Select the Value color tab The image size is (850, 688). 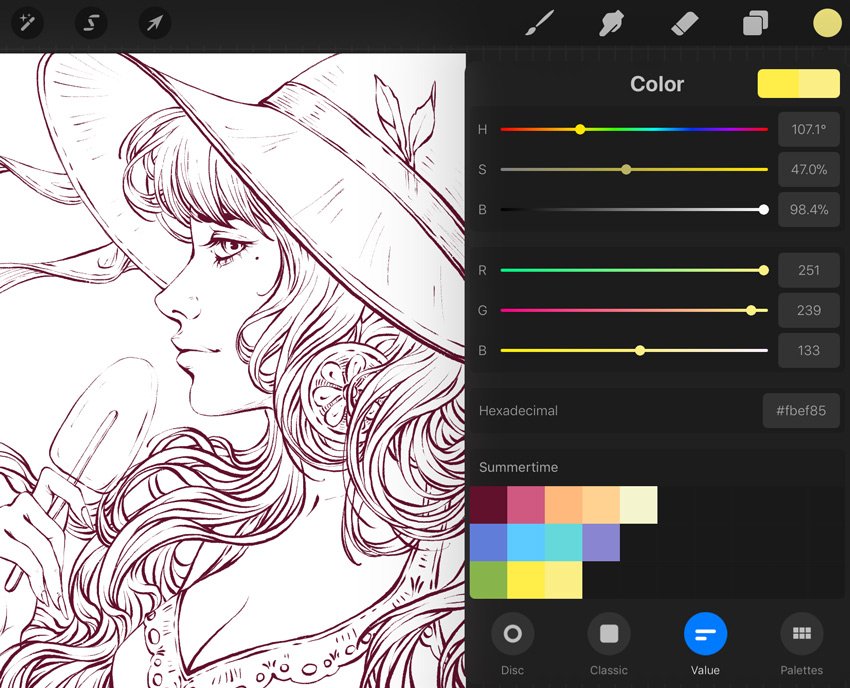pos(705,634)
